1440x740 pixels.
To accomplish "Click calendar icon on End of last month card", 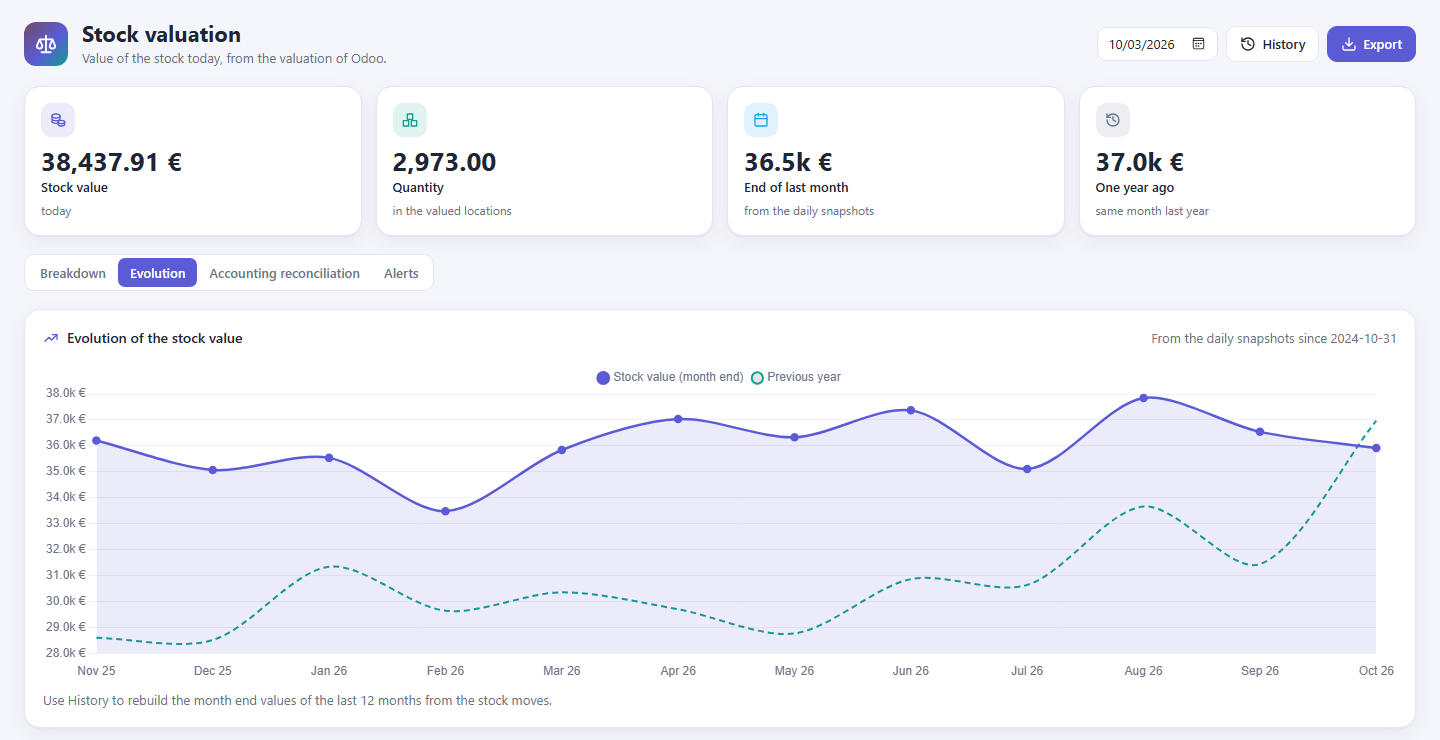I will click(761, 120).
